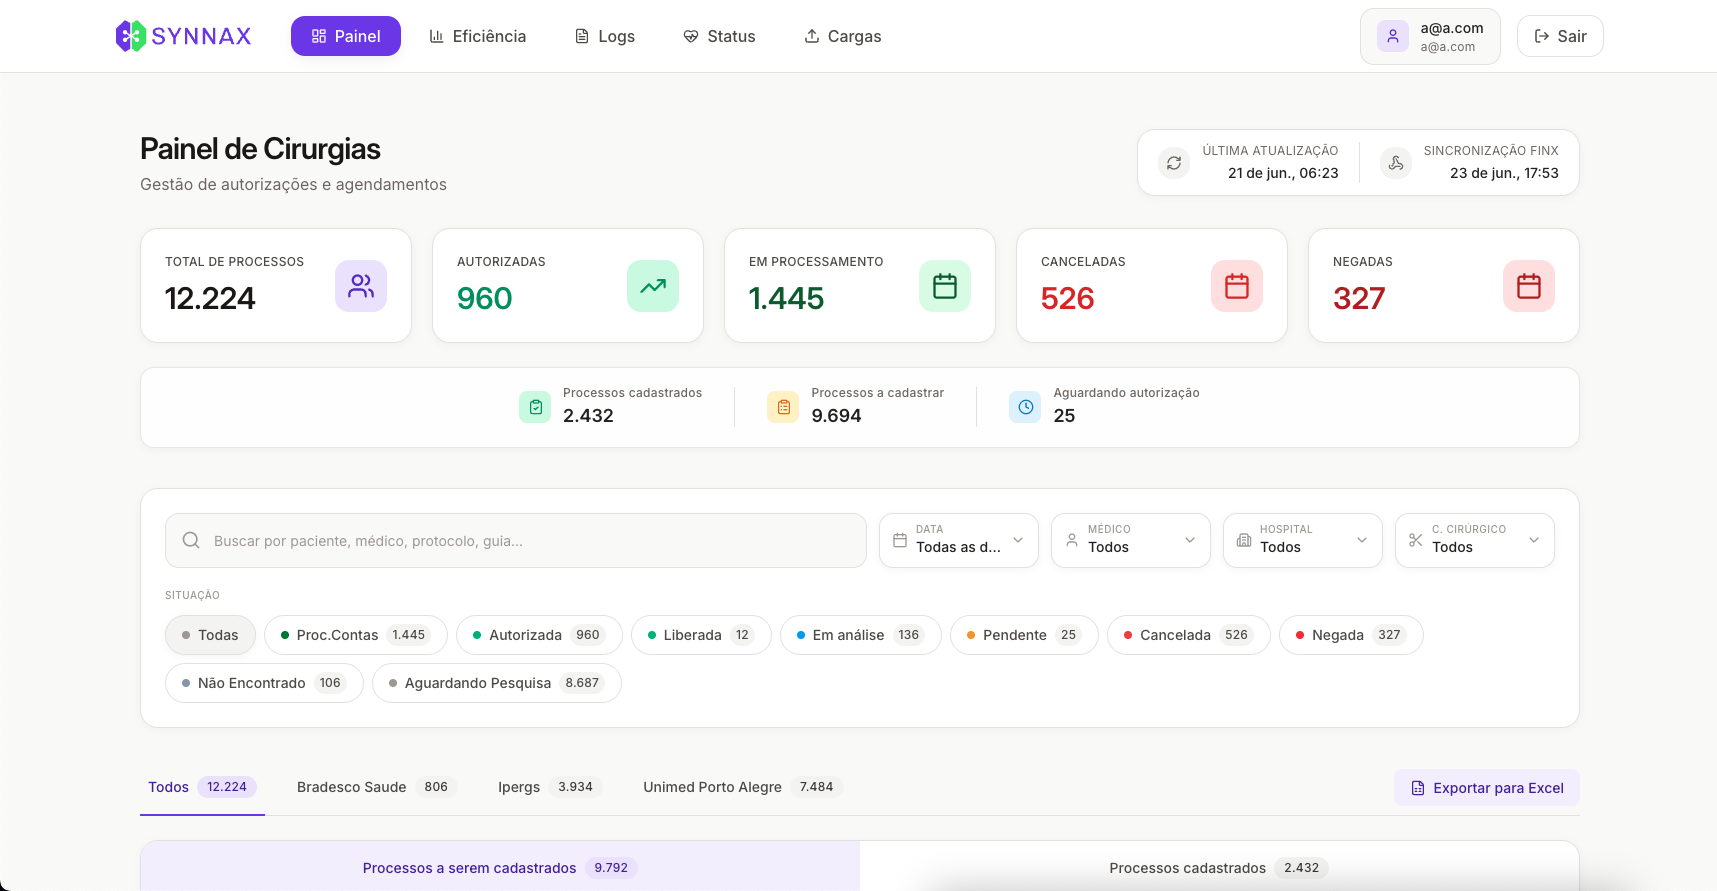Viewport: 1717px width, 891px height.
Task: Expand the Médico filter dropdown
Action: pyautogui.click(x=1131, y=540)
